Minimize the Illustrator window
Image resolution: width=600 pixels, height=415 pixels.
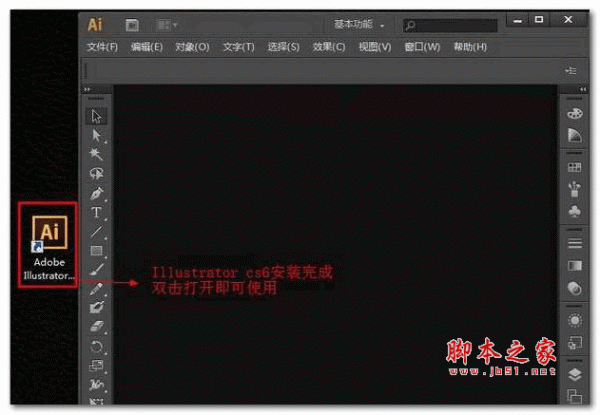[517, 20]
